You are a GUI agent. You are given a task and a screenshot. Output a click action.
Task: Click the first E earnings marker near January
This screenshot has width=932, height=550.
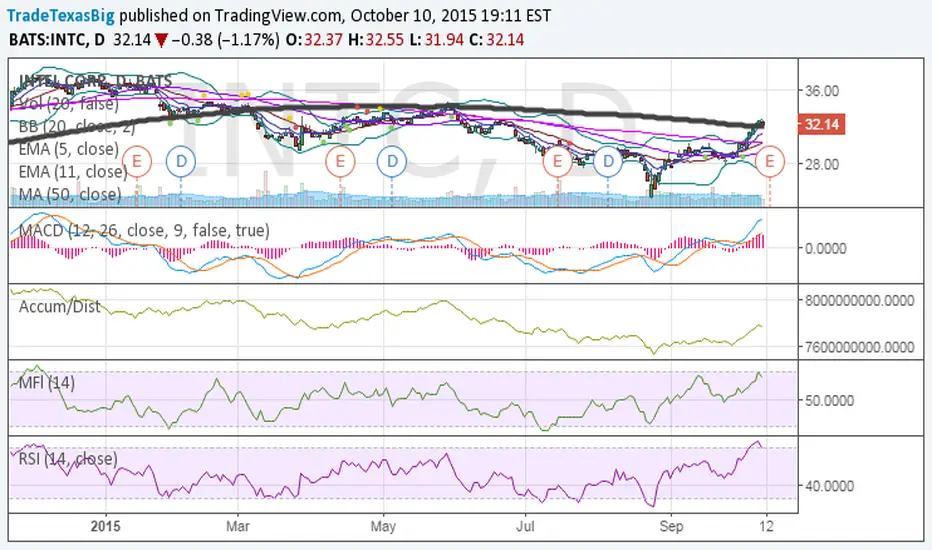[137, 161]
